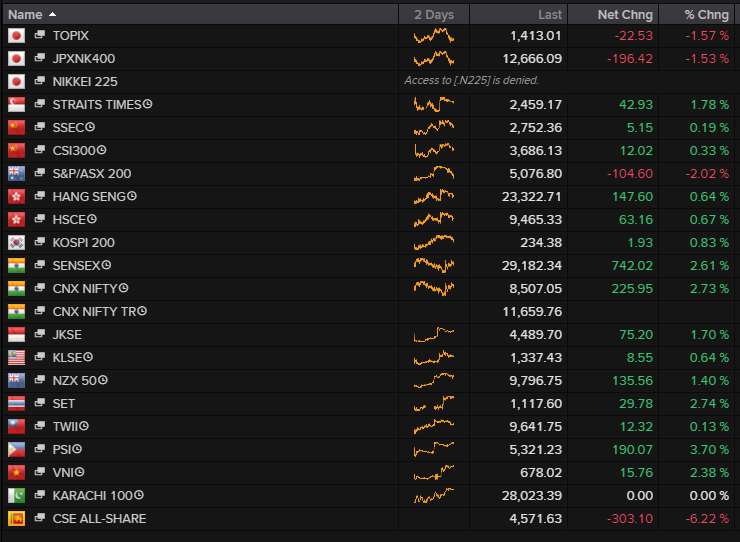Open the popup window icon beside CSI300
The height and width of the screenshot is (542, 740).
(40, 150)
